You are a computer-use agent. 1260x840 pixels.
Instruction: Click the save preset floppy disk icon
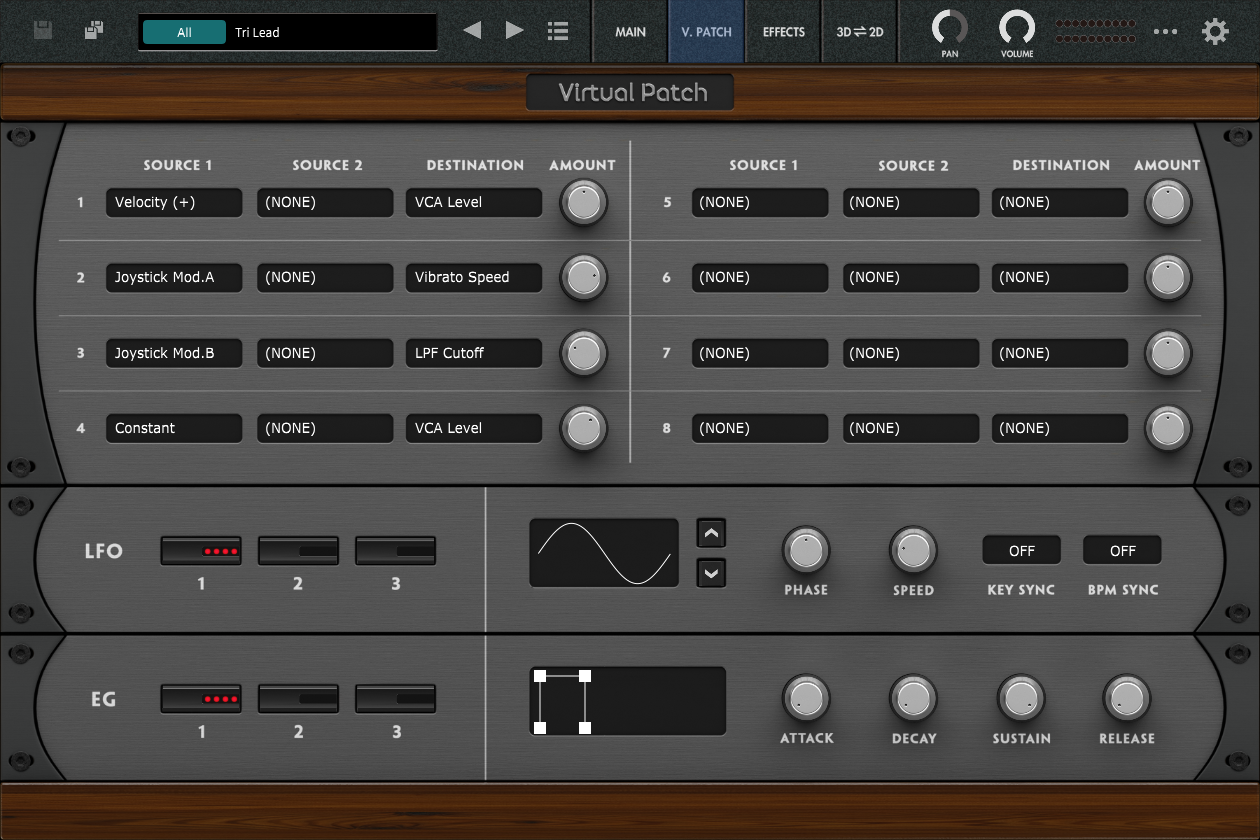pyautogui.click(x=42, y=30)
